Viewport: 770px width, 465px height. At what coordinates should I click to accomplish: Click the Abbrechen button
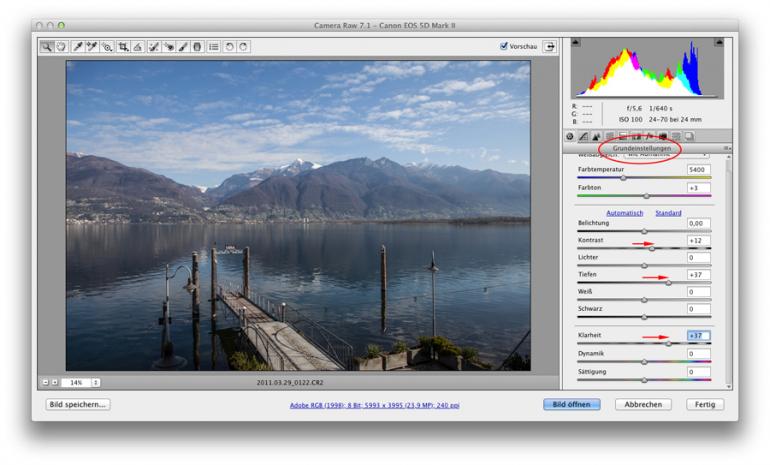point(643,405)
